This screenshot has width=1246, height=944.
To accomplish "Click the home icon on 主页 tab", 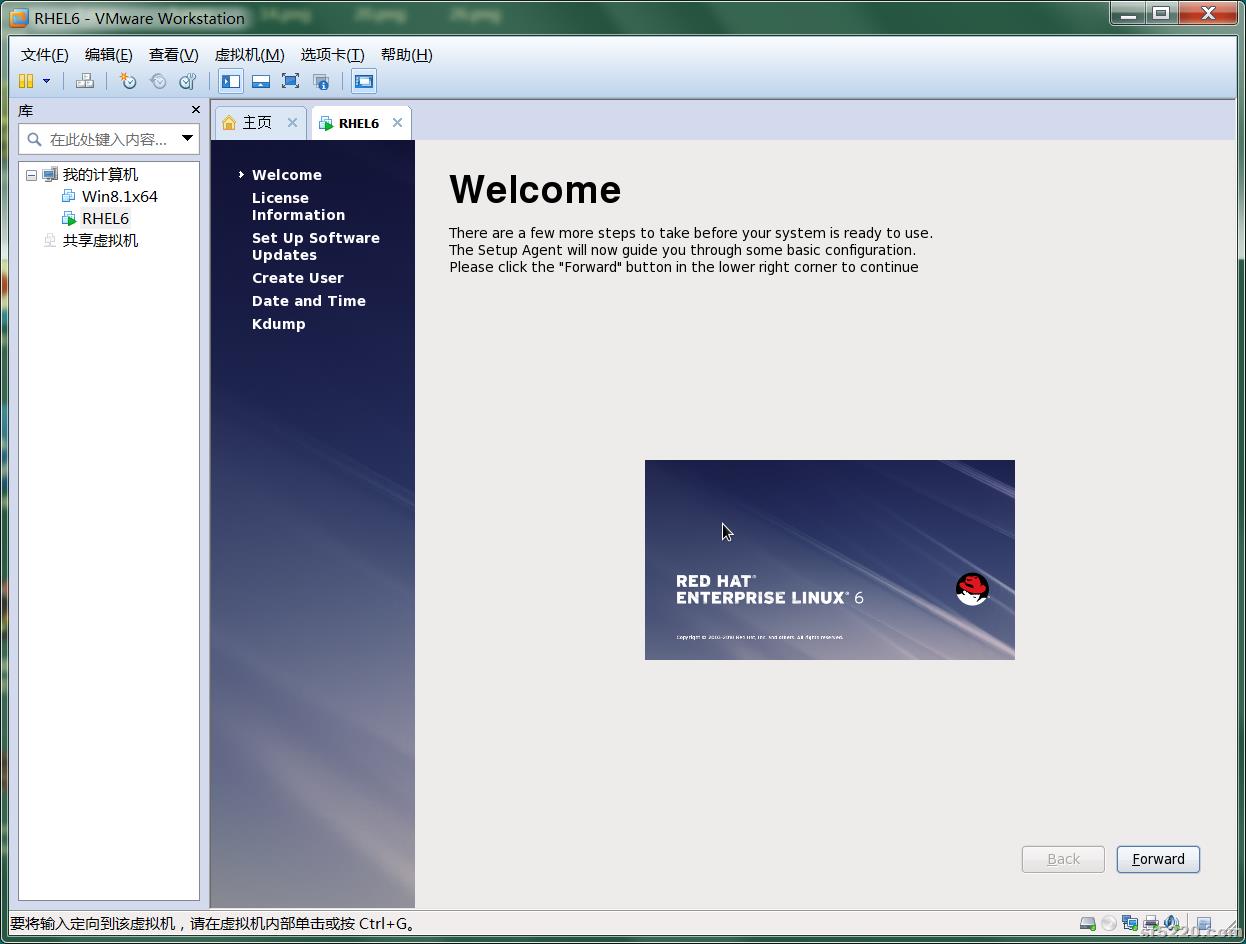I will 229,122.
